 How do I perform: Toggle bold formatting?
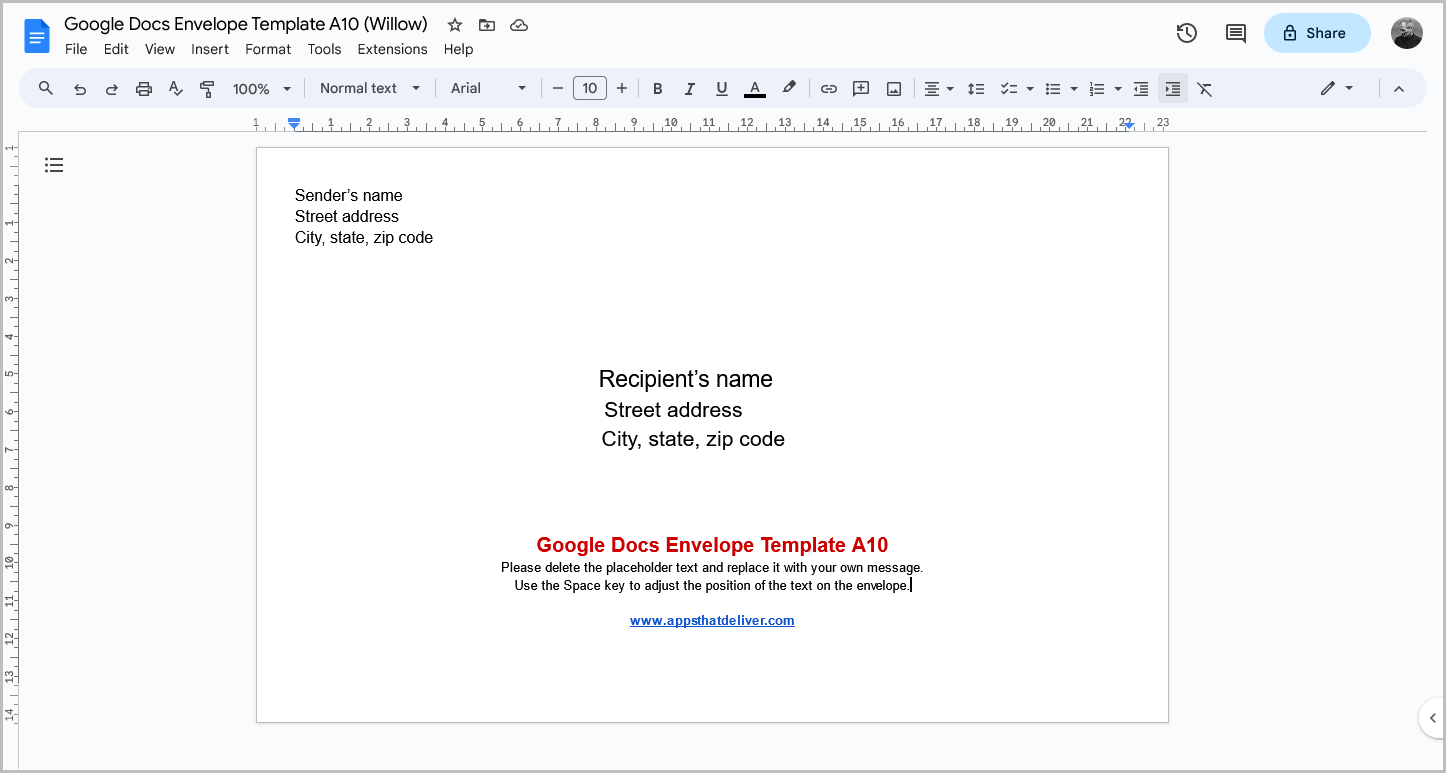[x=657, y=88]
